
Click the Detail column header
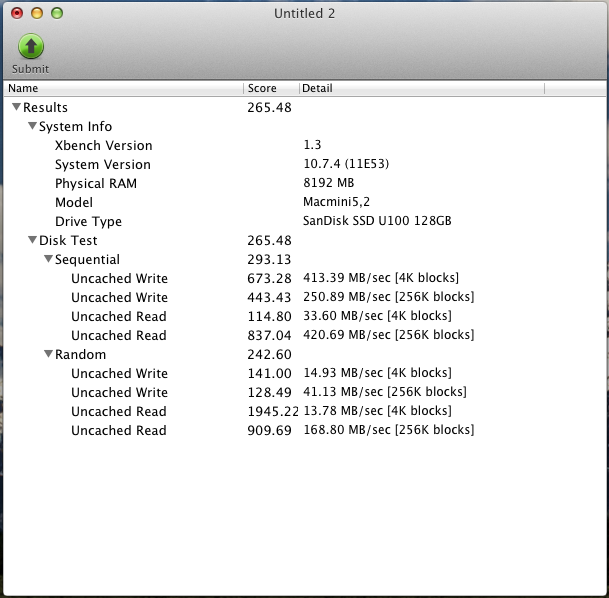point(422,88)
